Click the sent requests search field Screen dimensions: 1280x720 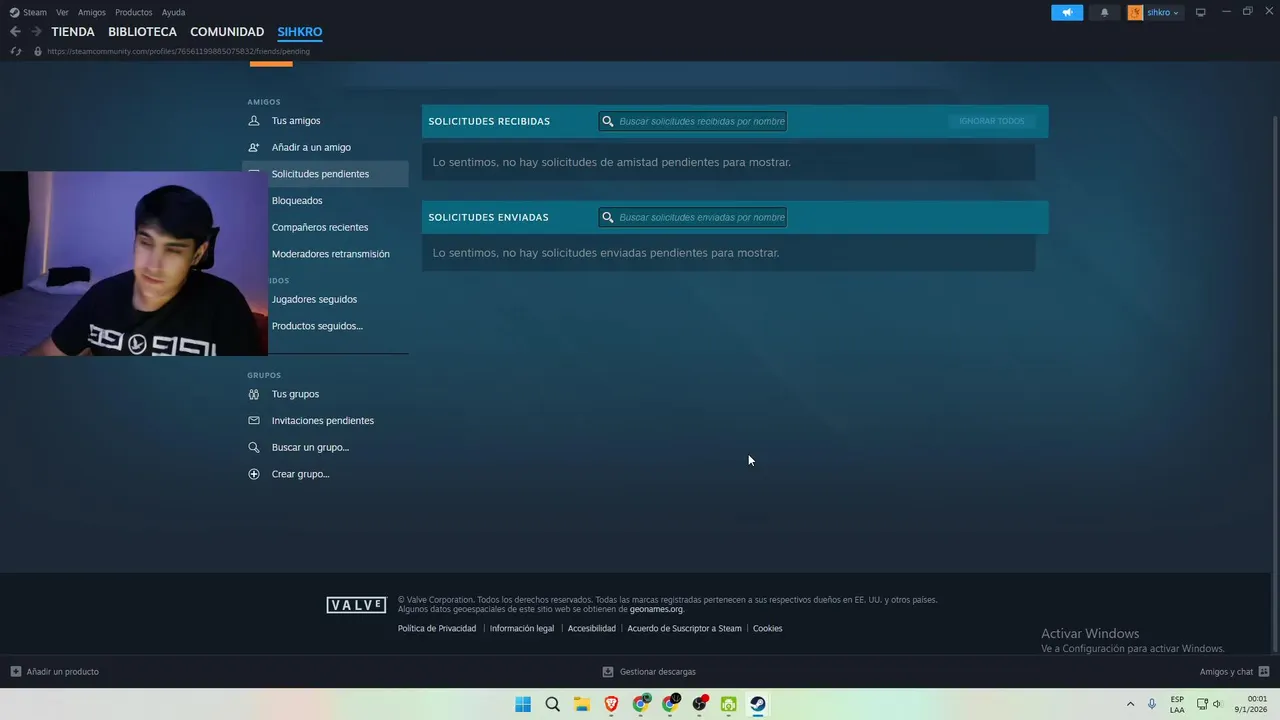(x=692, y=217)
